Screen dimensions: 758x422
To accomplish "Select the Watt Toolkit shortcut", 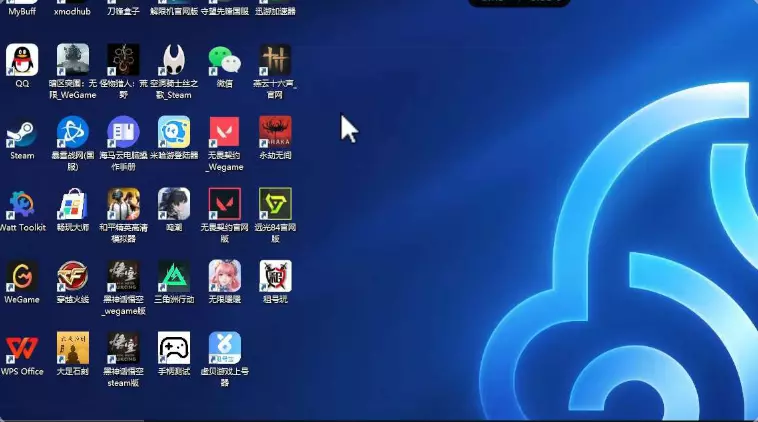I will [22, 204].
